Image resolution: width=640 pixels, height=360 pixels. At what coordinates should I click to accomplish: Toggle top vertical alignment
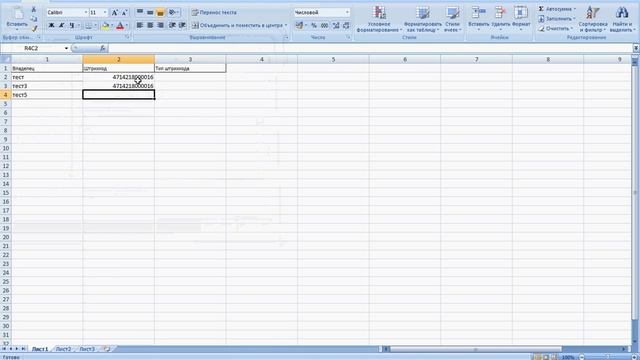point(140,13)
